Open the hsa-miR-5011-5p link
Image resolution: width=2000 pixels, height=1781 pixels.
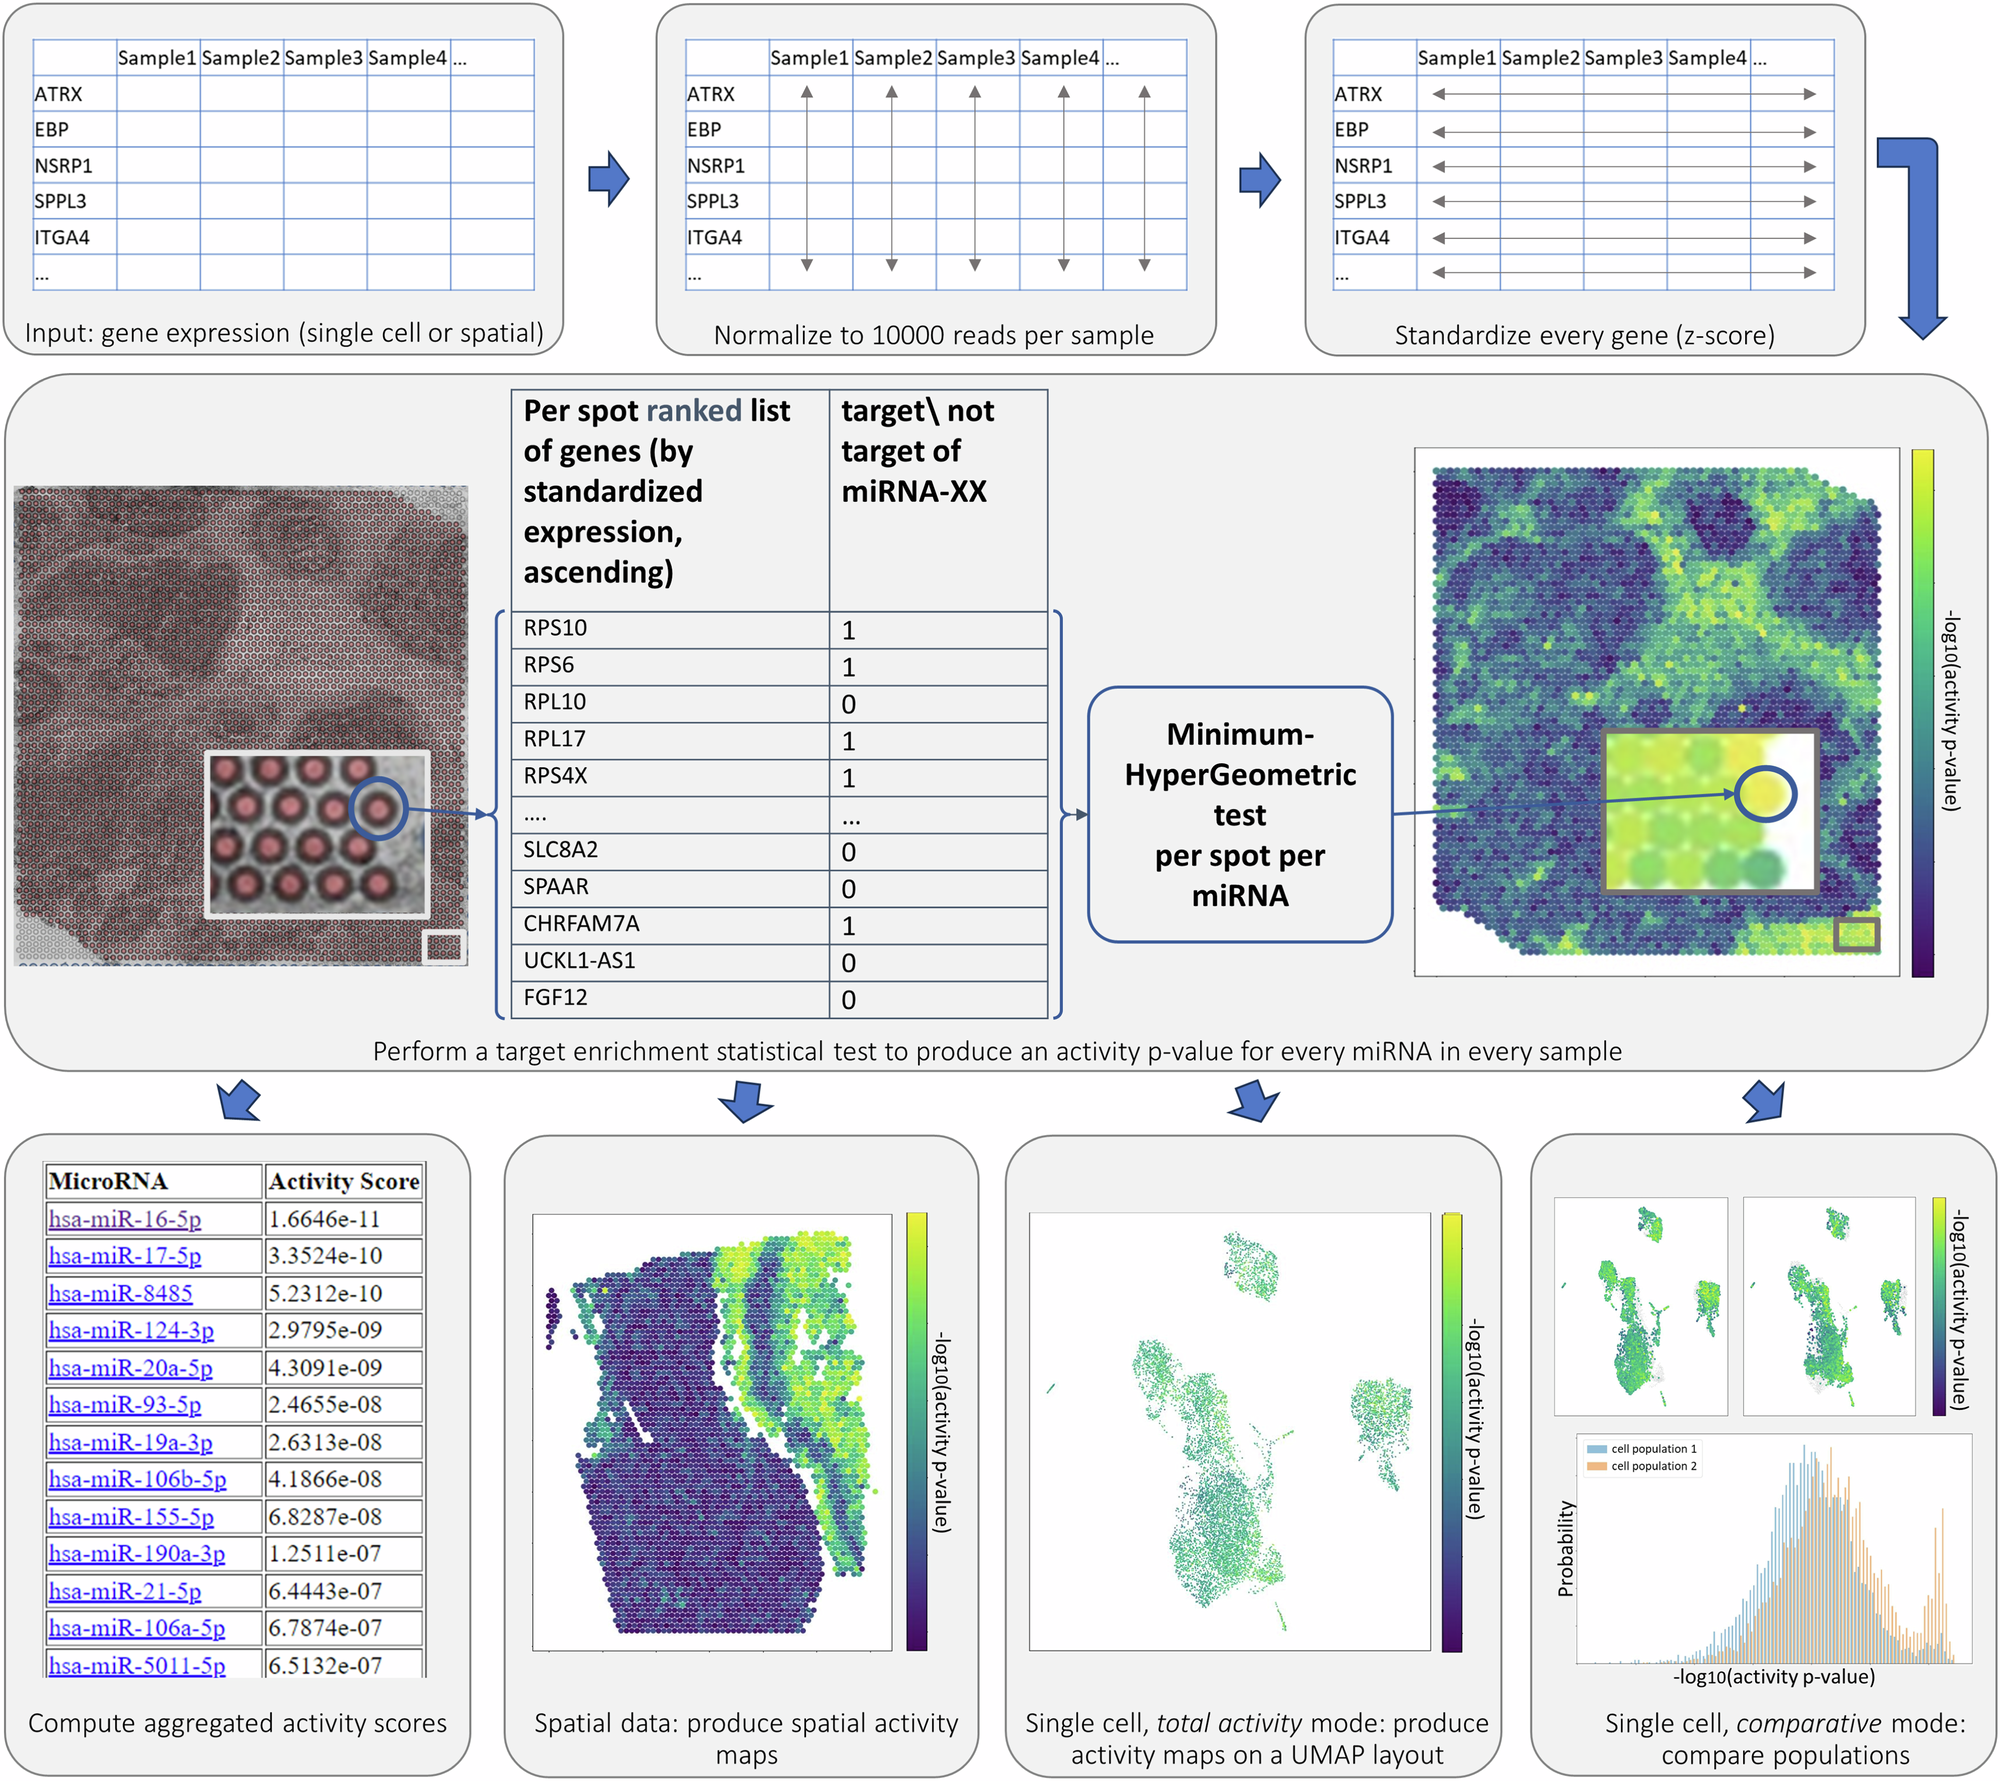pyautogui.click(x=137, y=1665)
